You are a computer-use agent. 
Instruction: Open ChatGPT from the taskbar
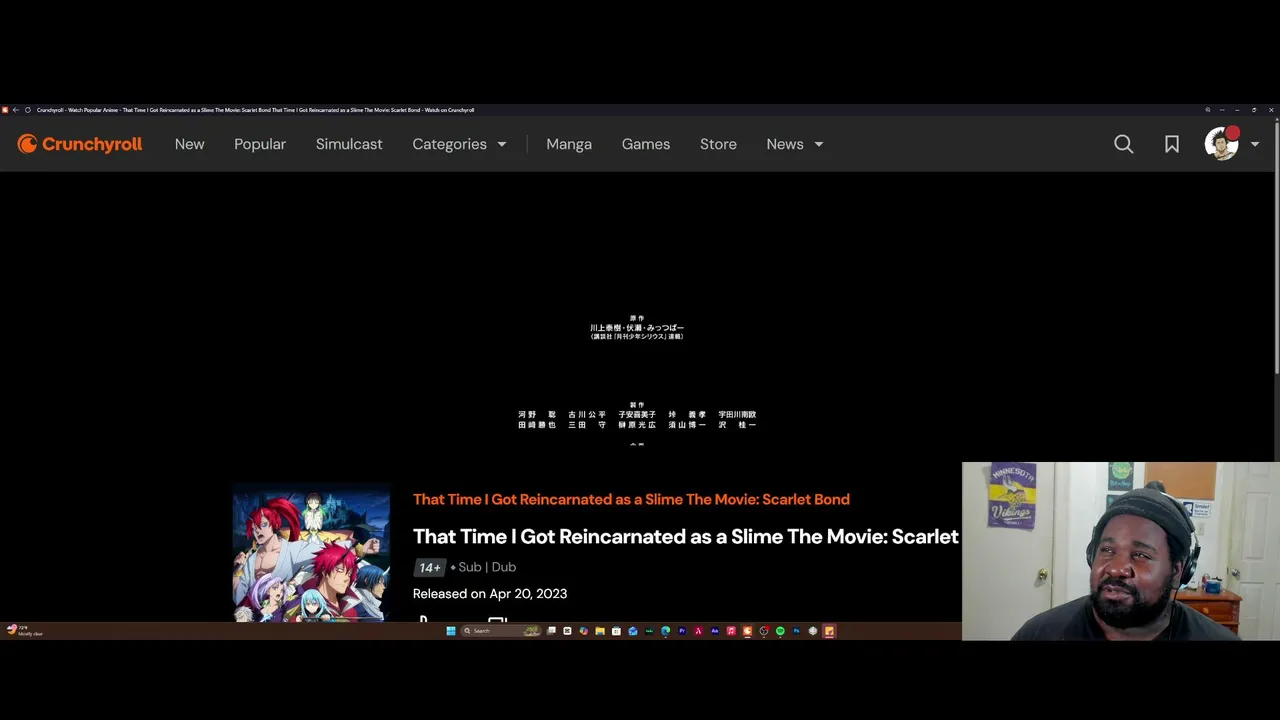812,631
